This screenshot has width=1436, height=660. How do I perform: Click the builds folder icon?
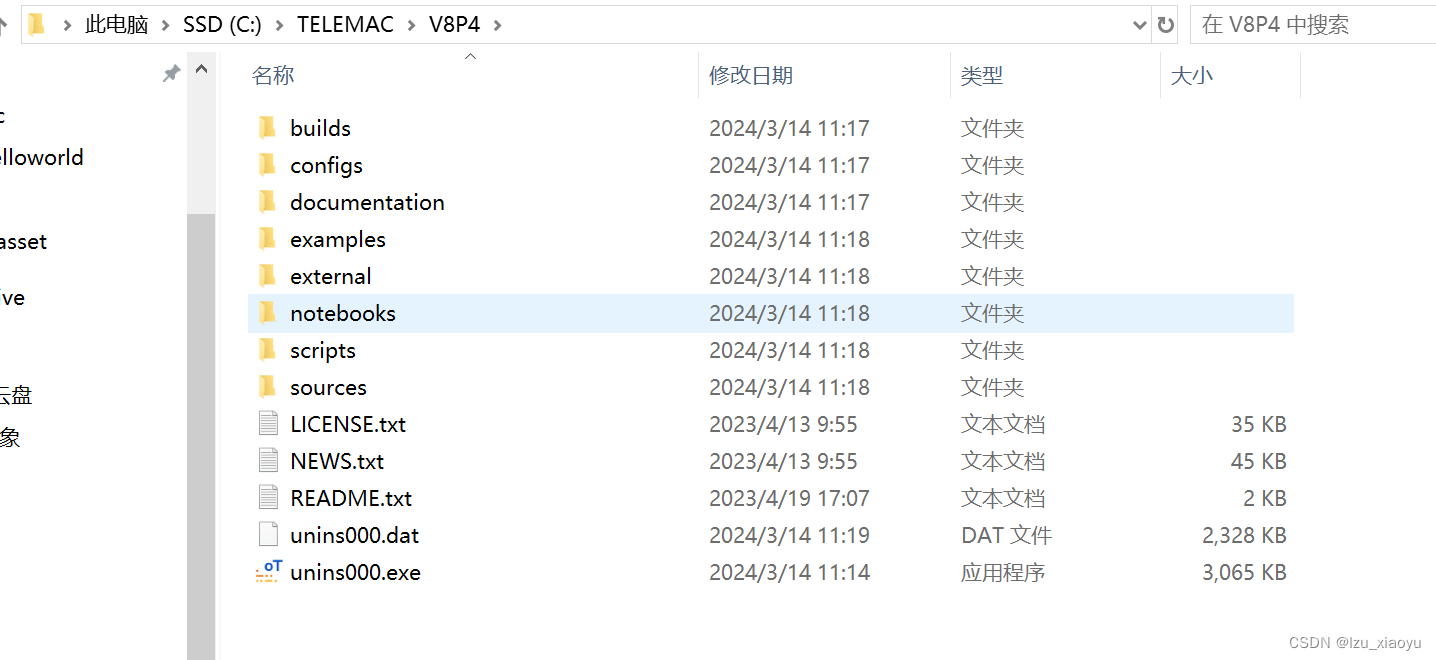pos(267,127)
